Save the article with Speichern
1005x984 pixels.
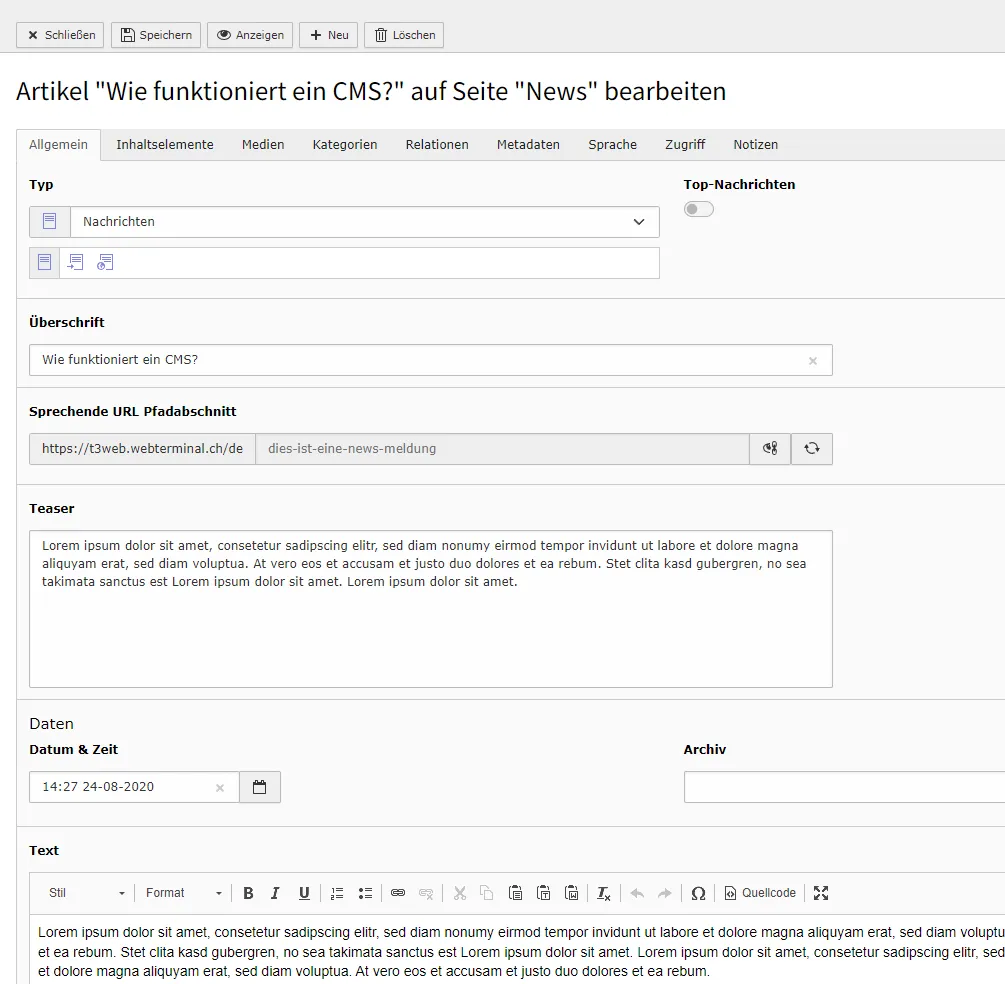[x=156, y=35]
